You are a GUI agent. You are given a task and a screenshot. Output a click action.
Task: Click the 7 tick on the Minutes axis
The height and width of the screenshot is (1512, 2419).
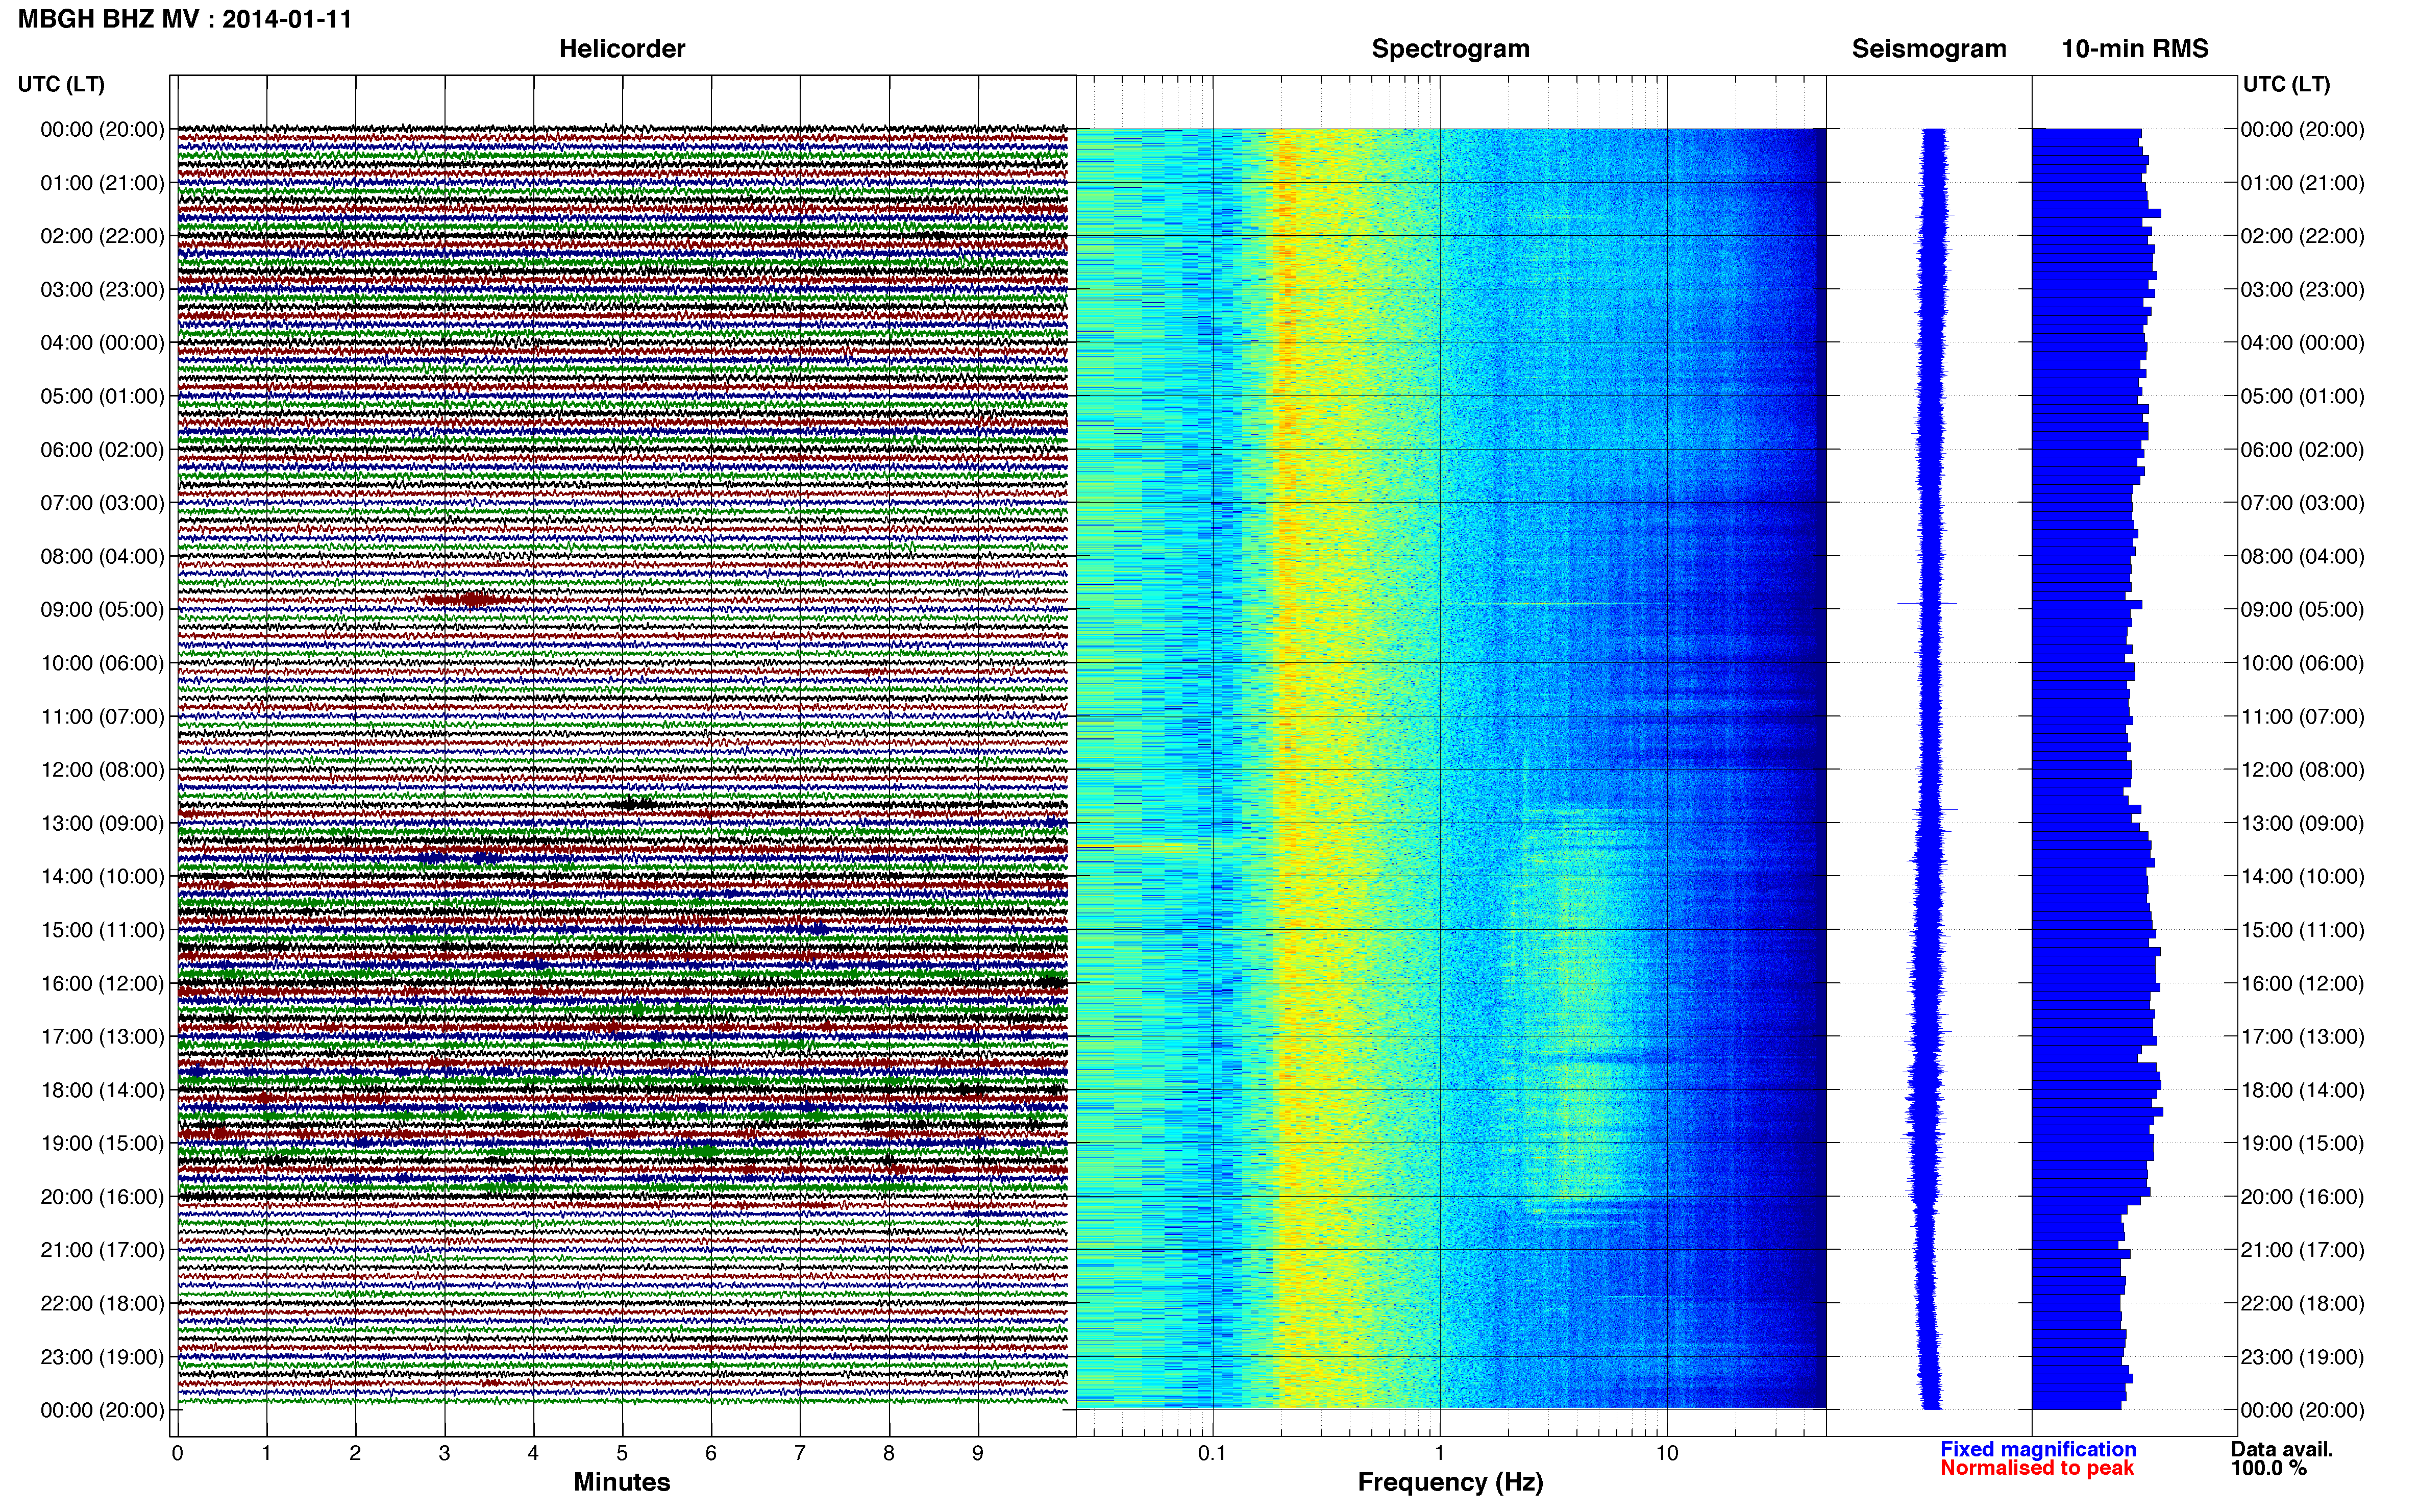pos(800,1453)
